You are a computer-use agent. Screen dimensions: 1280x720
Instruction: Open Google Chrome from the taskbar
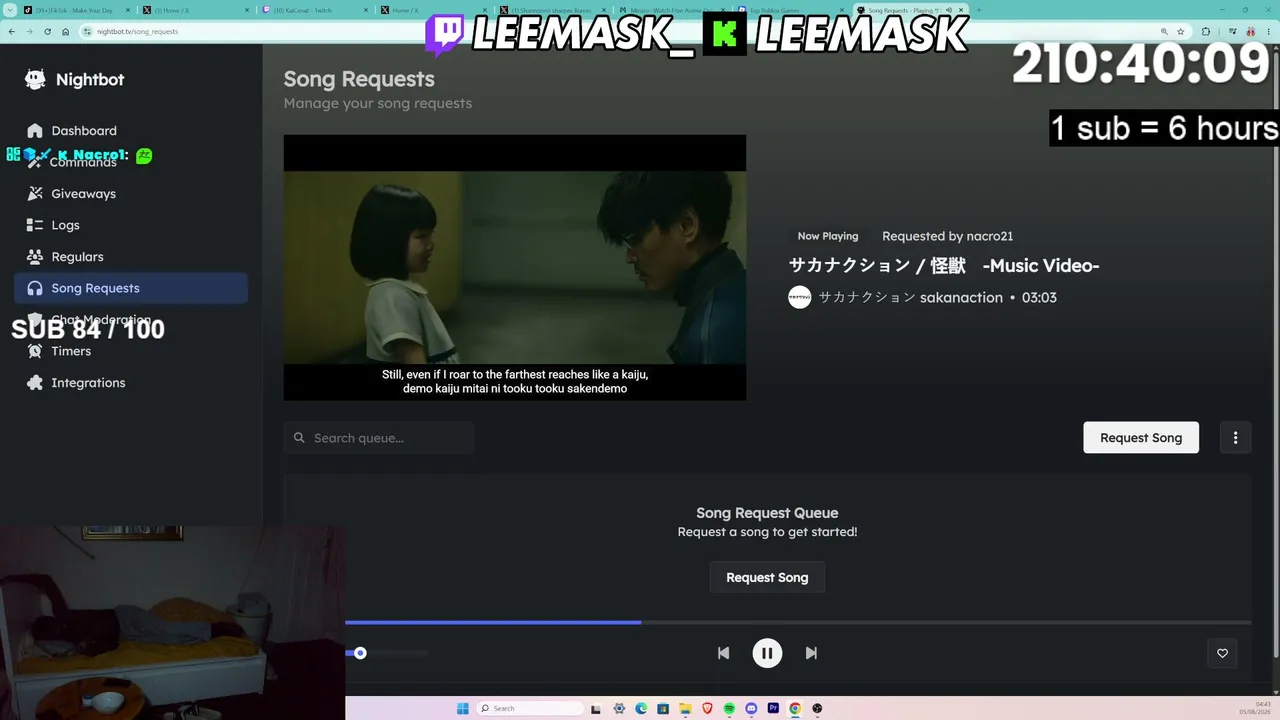(x=795, y=708)
